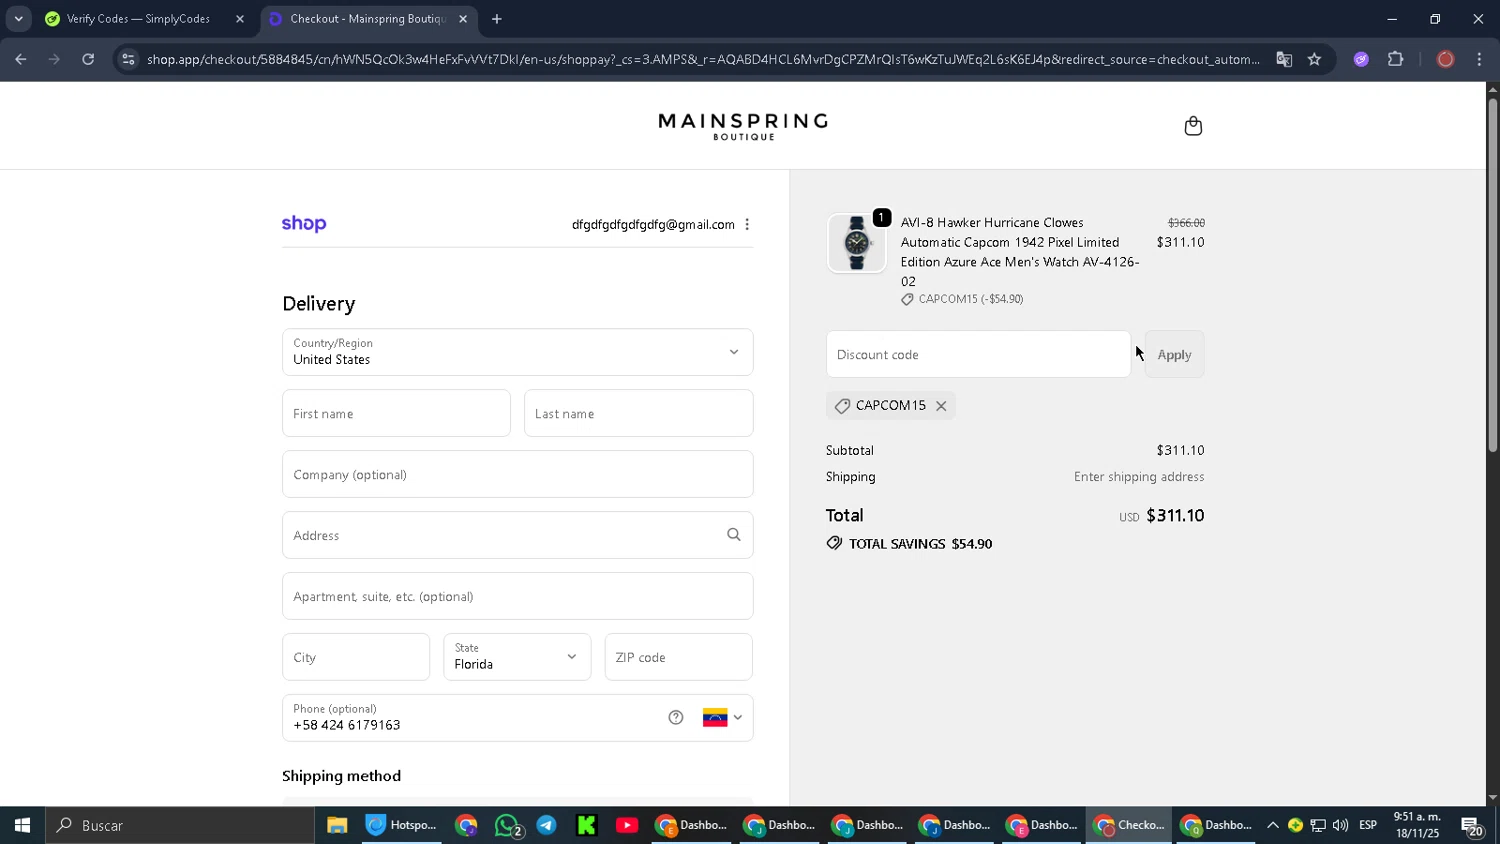Open the Kick app in taskbar
Image resolution: width=1500 pixels, height=844 pixels.
587,825
